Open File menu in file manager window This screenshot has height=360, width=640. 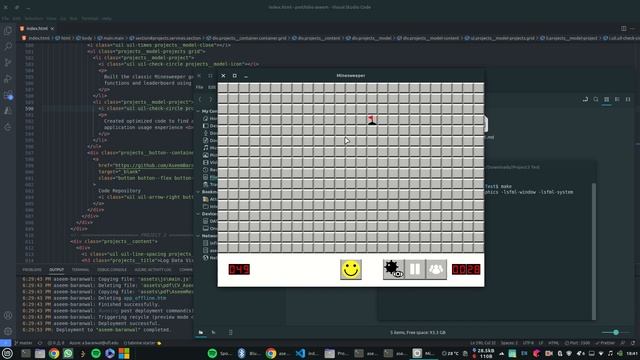199,87
